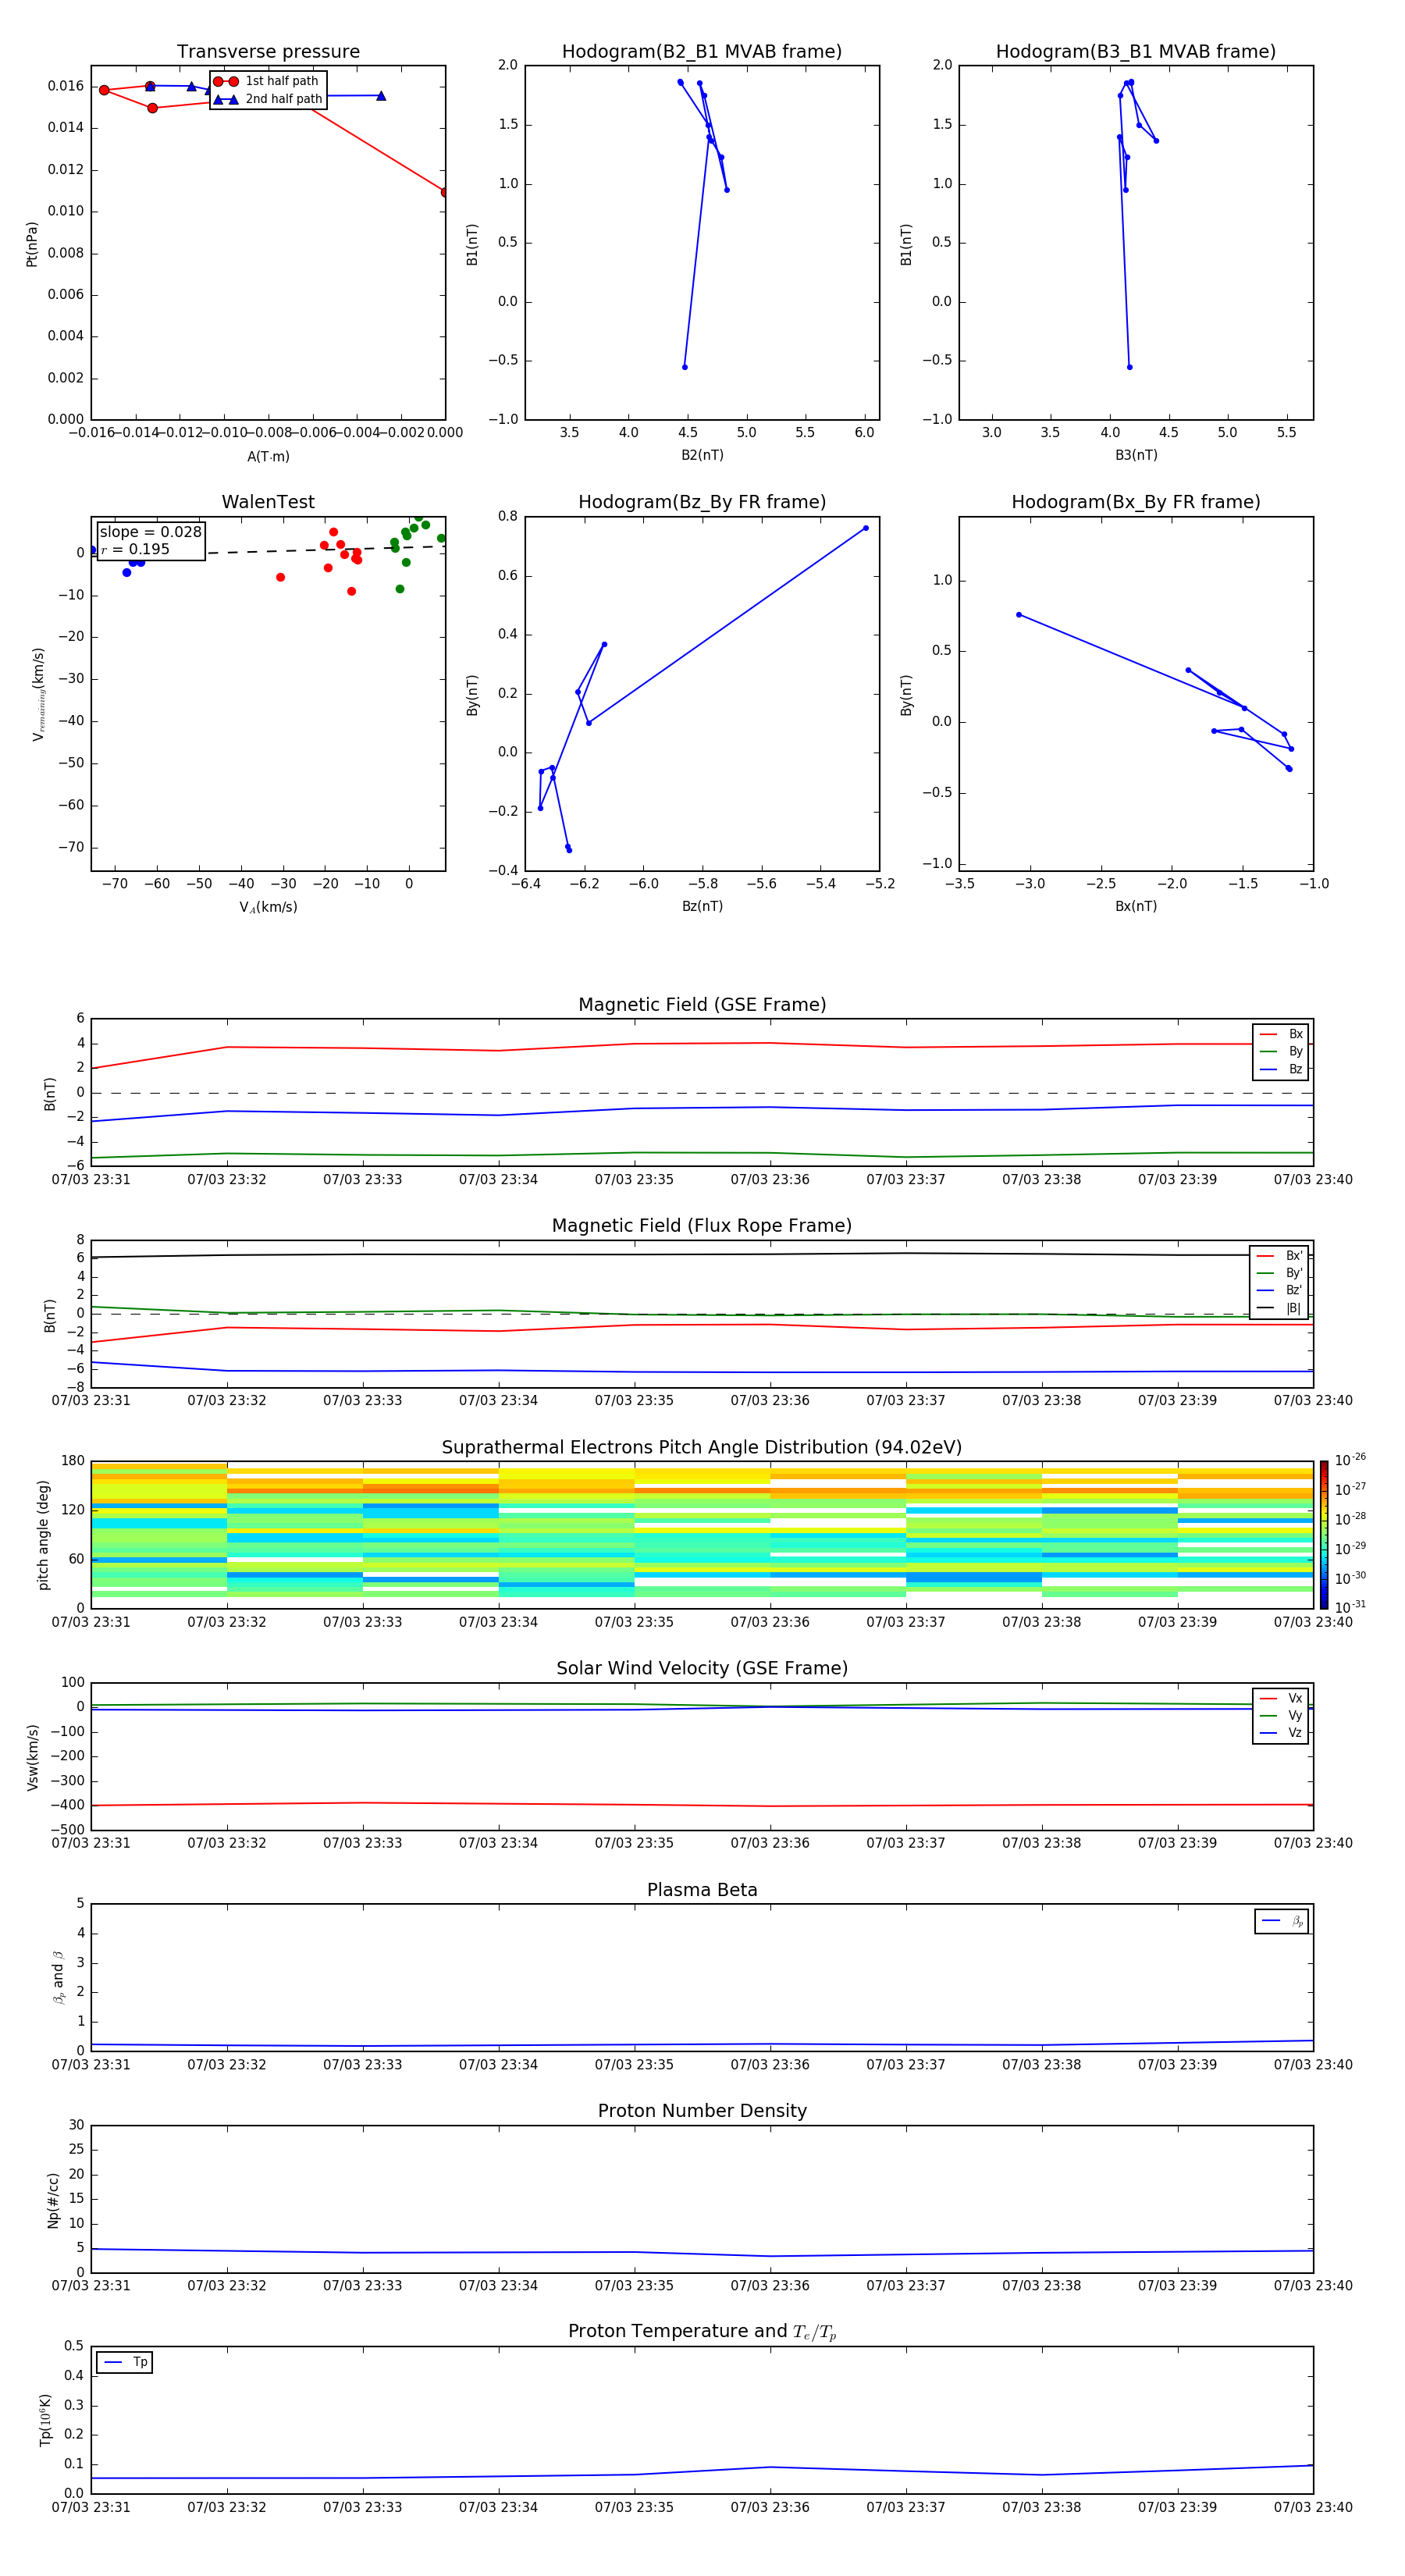Click the 10^-26 colorbar tick label

coord(1350,1460)
